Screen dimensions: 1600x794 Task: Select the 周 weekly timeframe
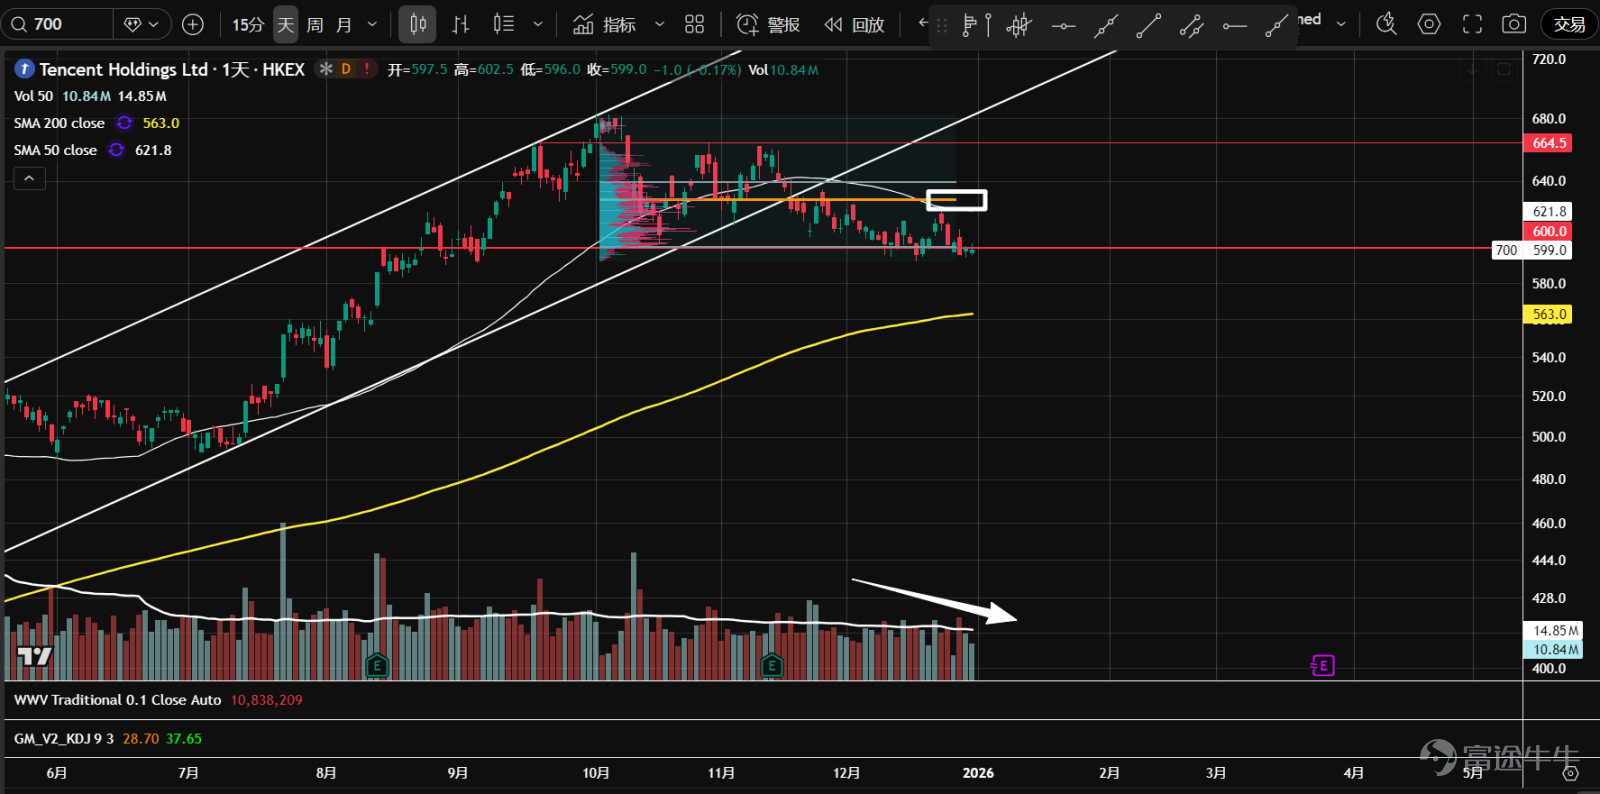[x=315, y=24]
